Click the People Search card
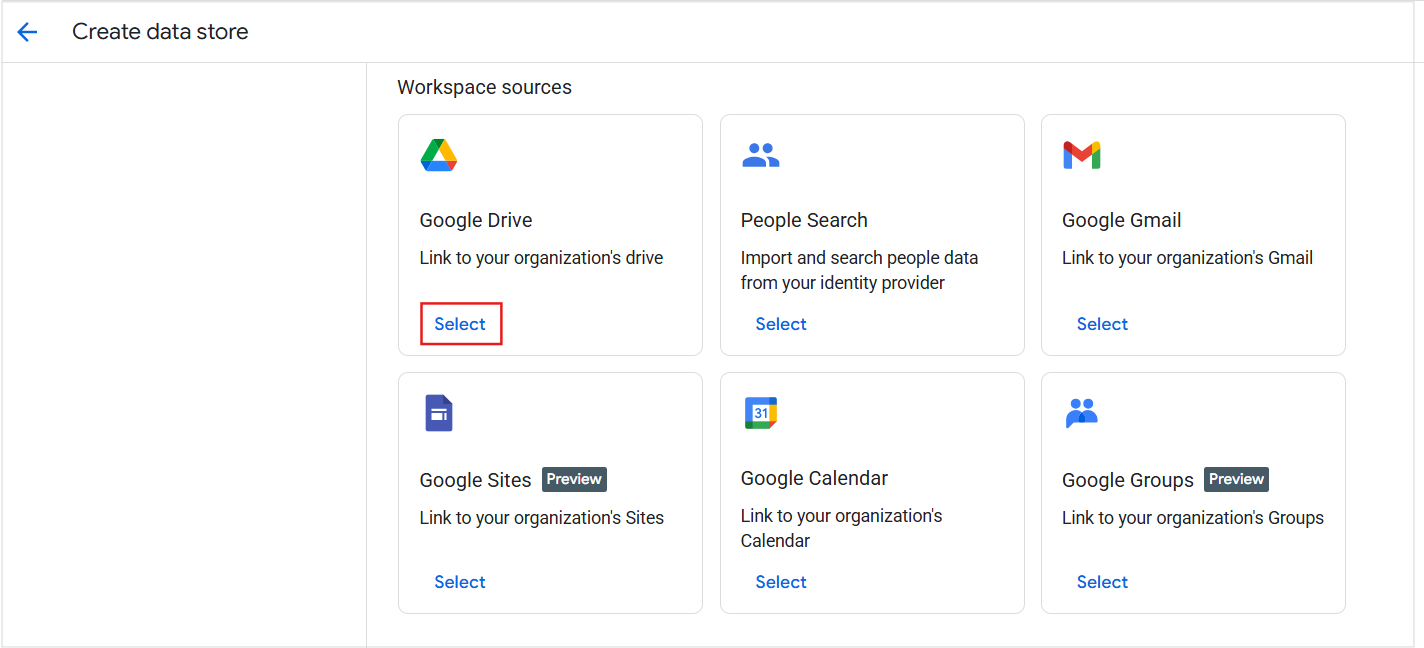 coord(872,234)
